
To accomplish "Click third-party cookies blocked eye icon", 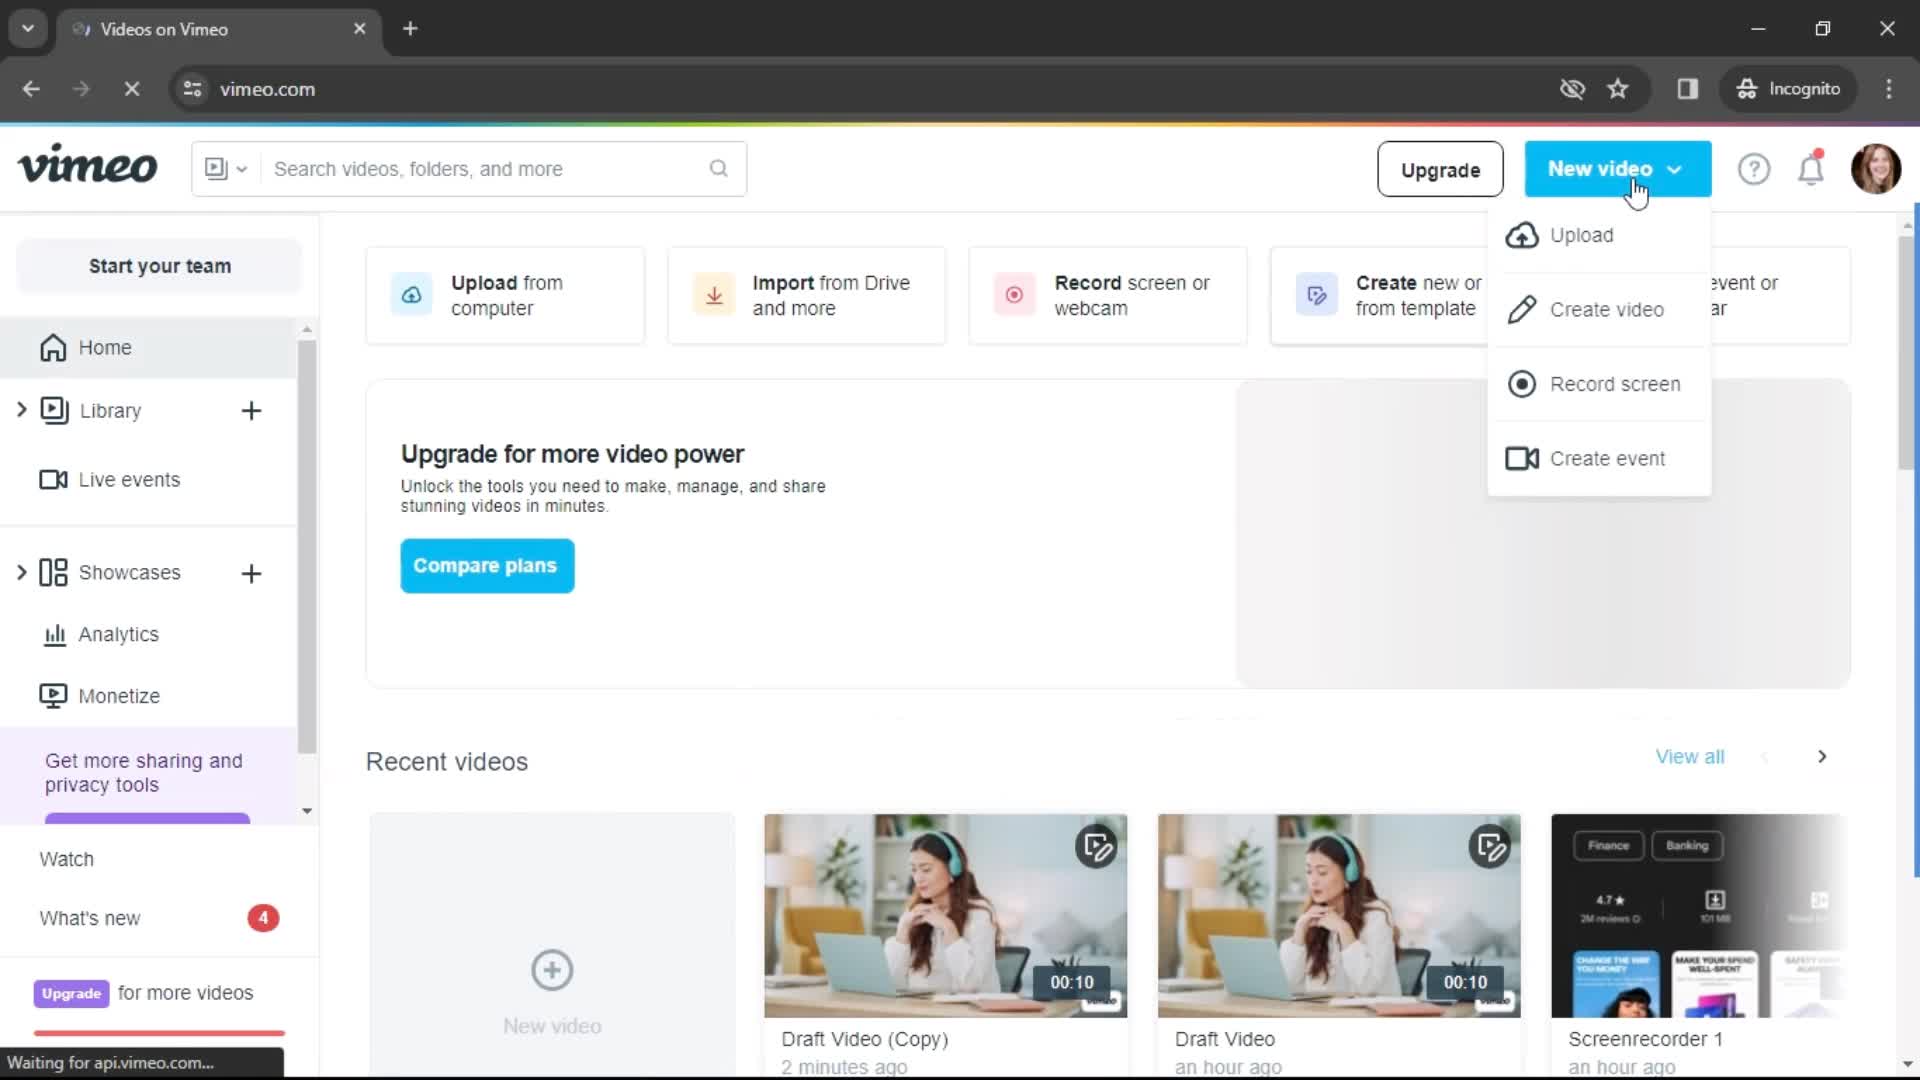I will point(1572,89).
